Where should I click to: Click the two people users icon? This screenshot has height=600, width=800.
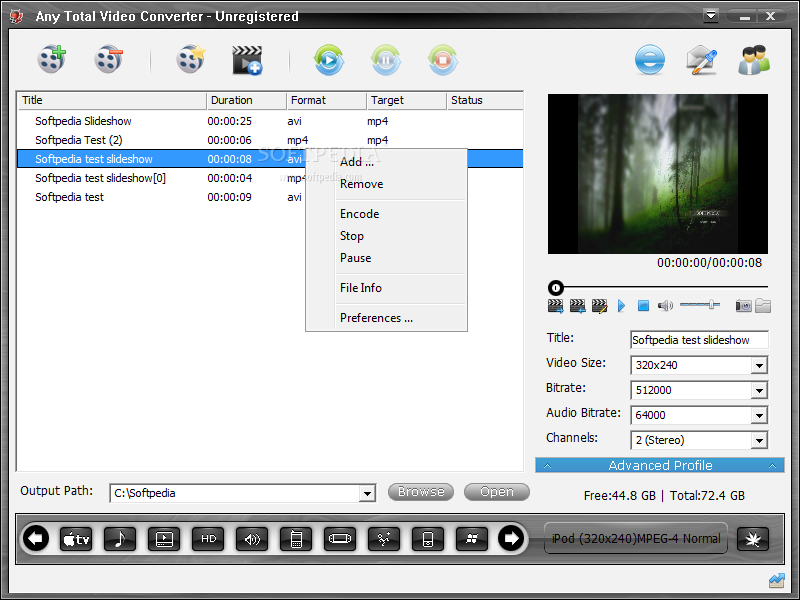pyautogui.click(x=754, y=60)
